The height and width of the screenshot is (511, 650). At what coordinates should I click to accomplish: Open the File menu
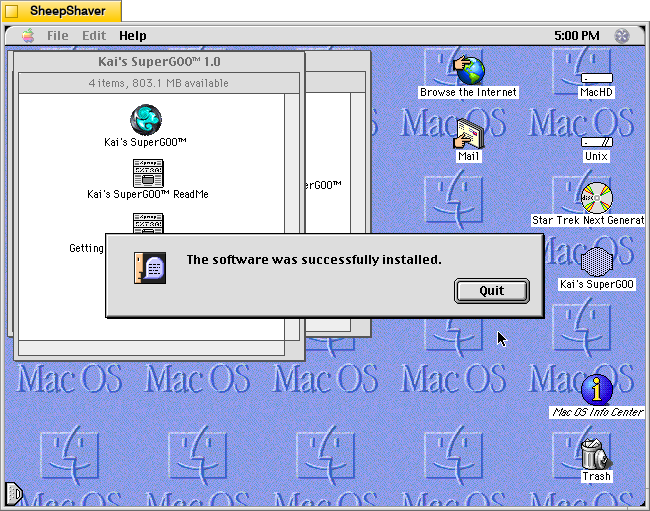pyautogui.click(x=58, y=36)
